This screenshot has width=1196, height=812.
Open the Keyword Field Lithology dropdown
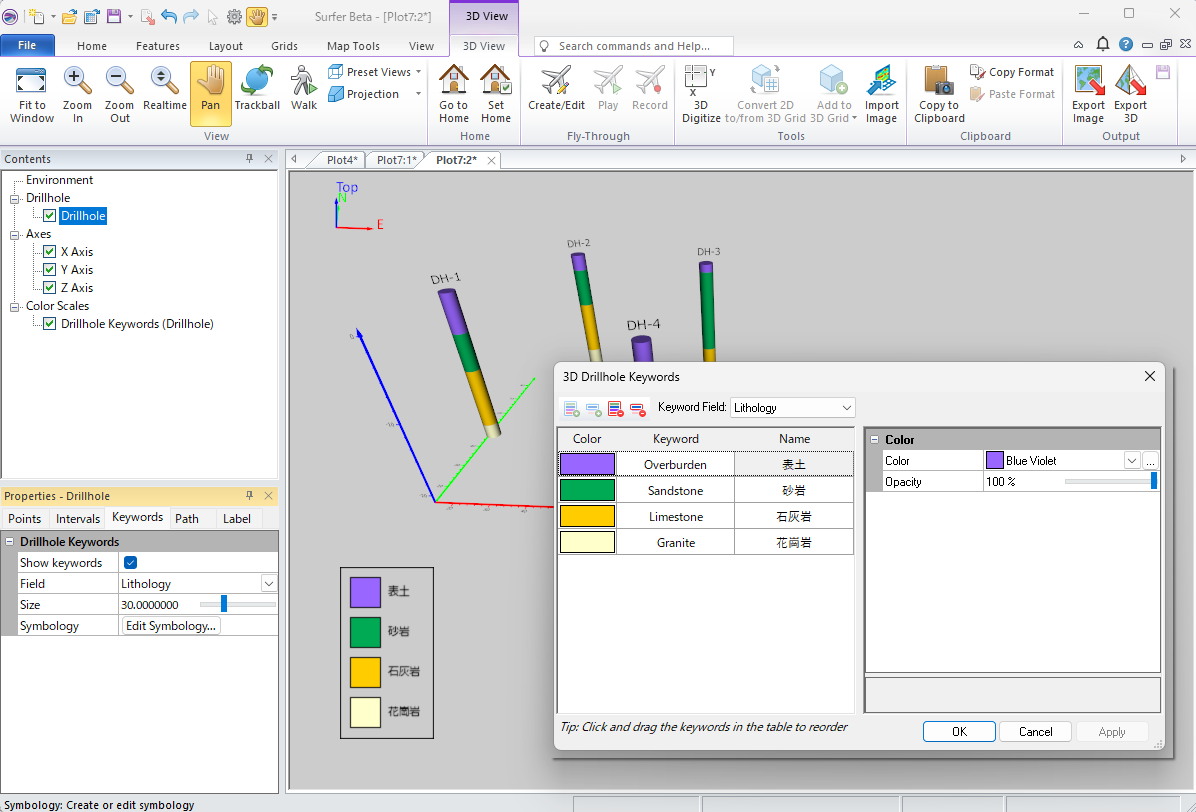click(x=792, y=408)
